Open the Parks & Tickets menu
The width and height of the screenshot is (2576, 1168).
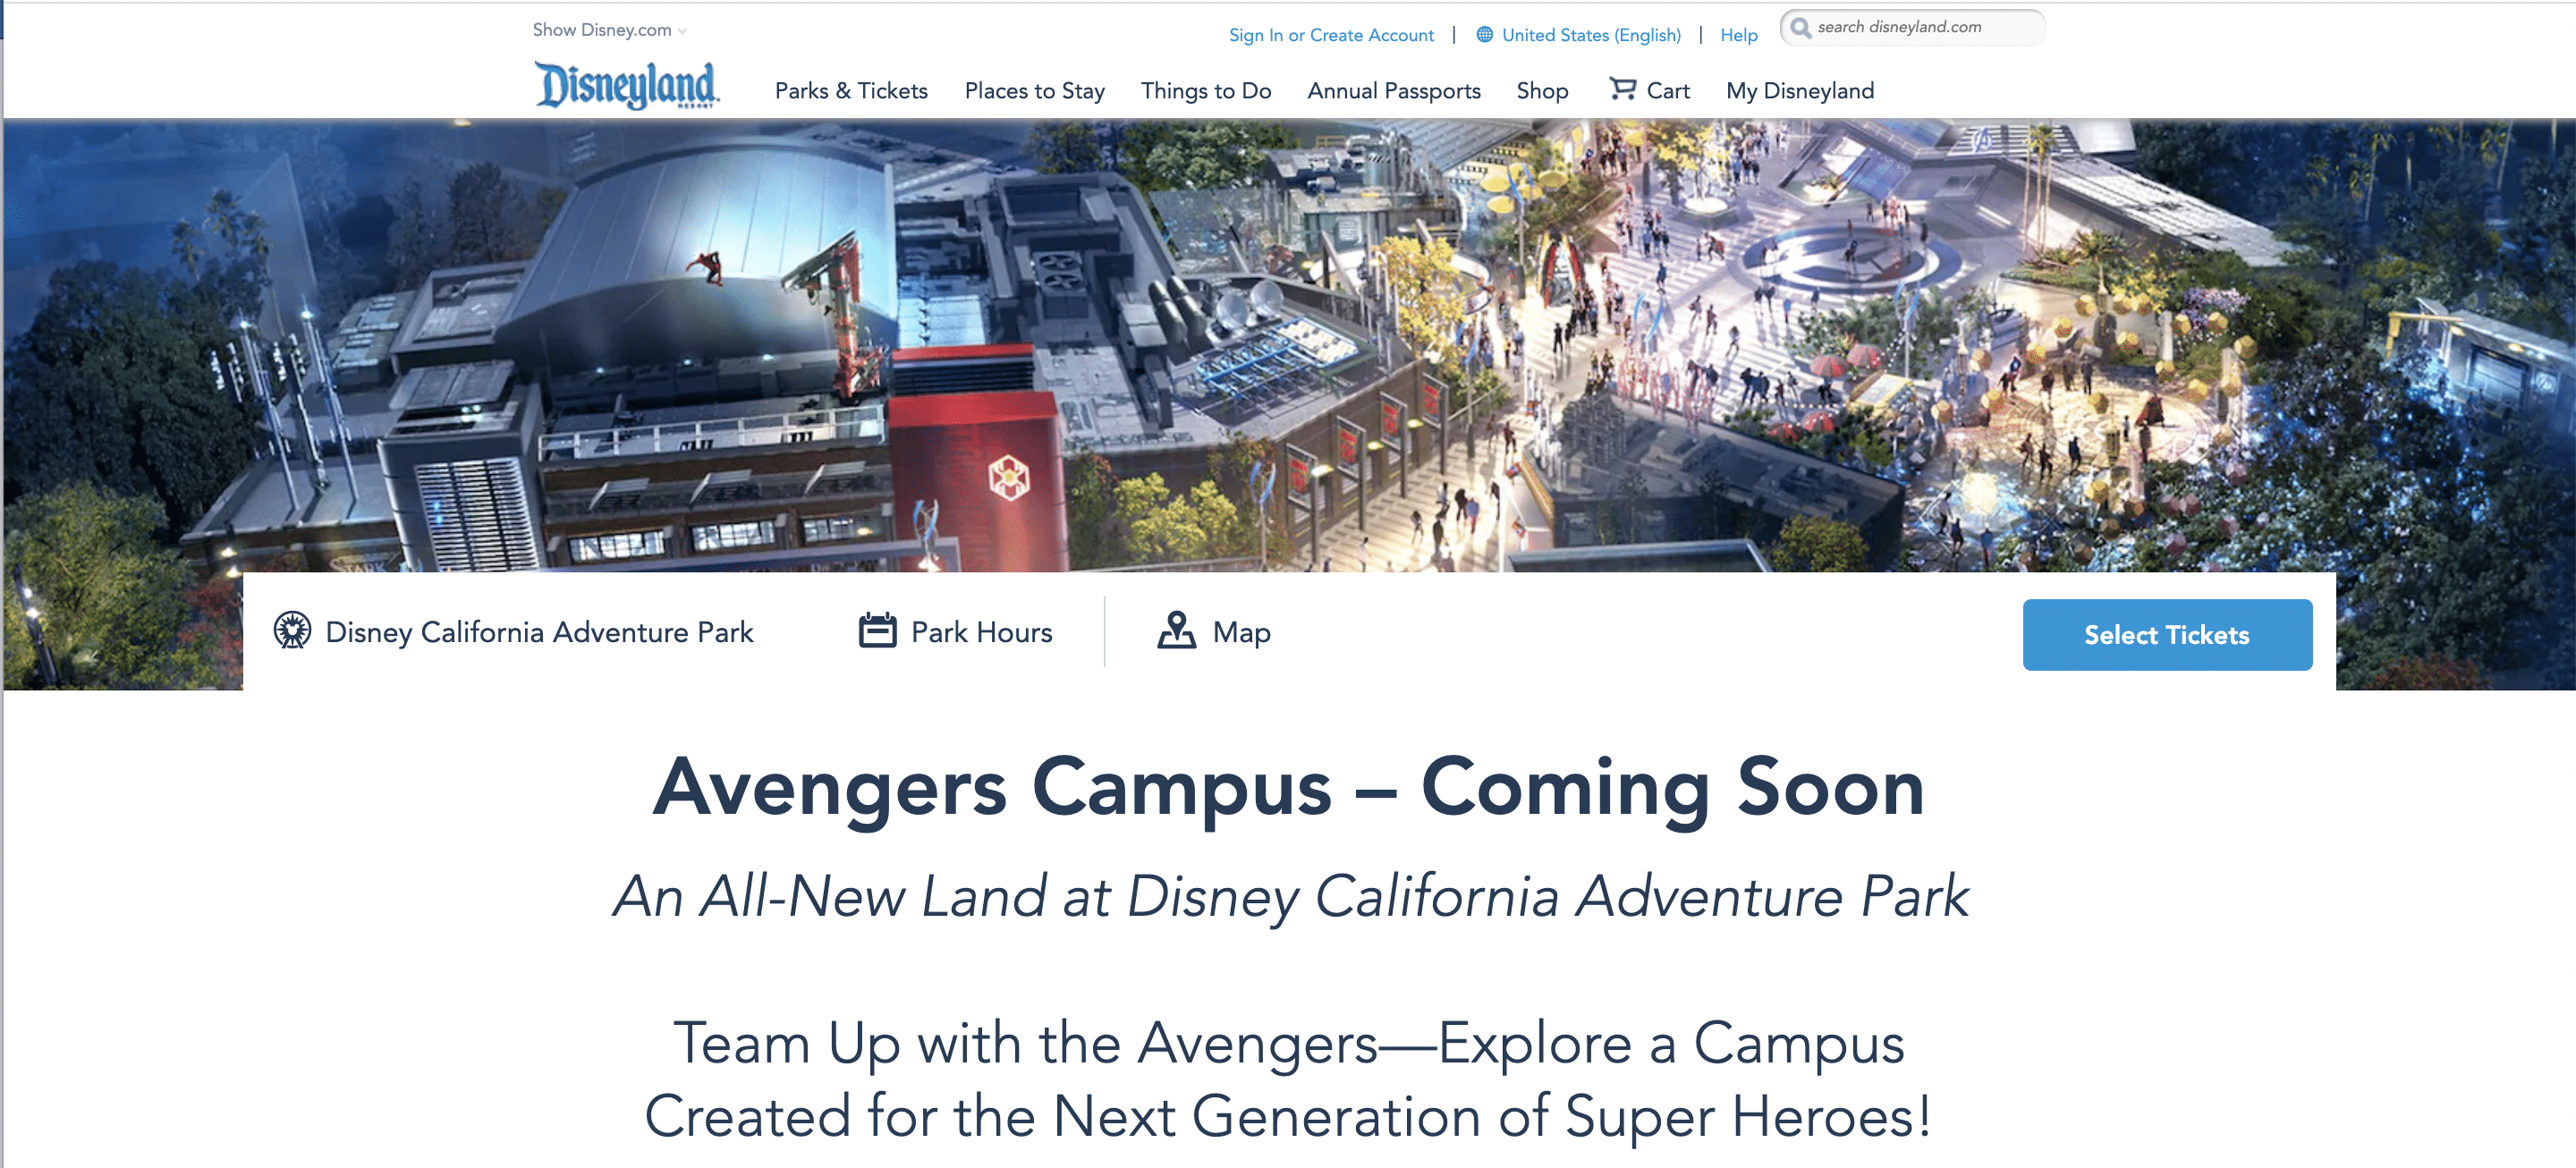point(851,91)
